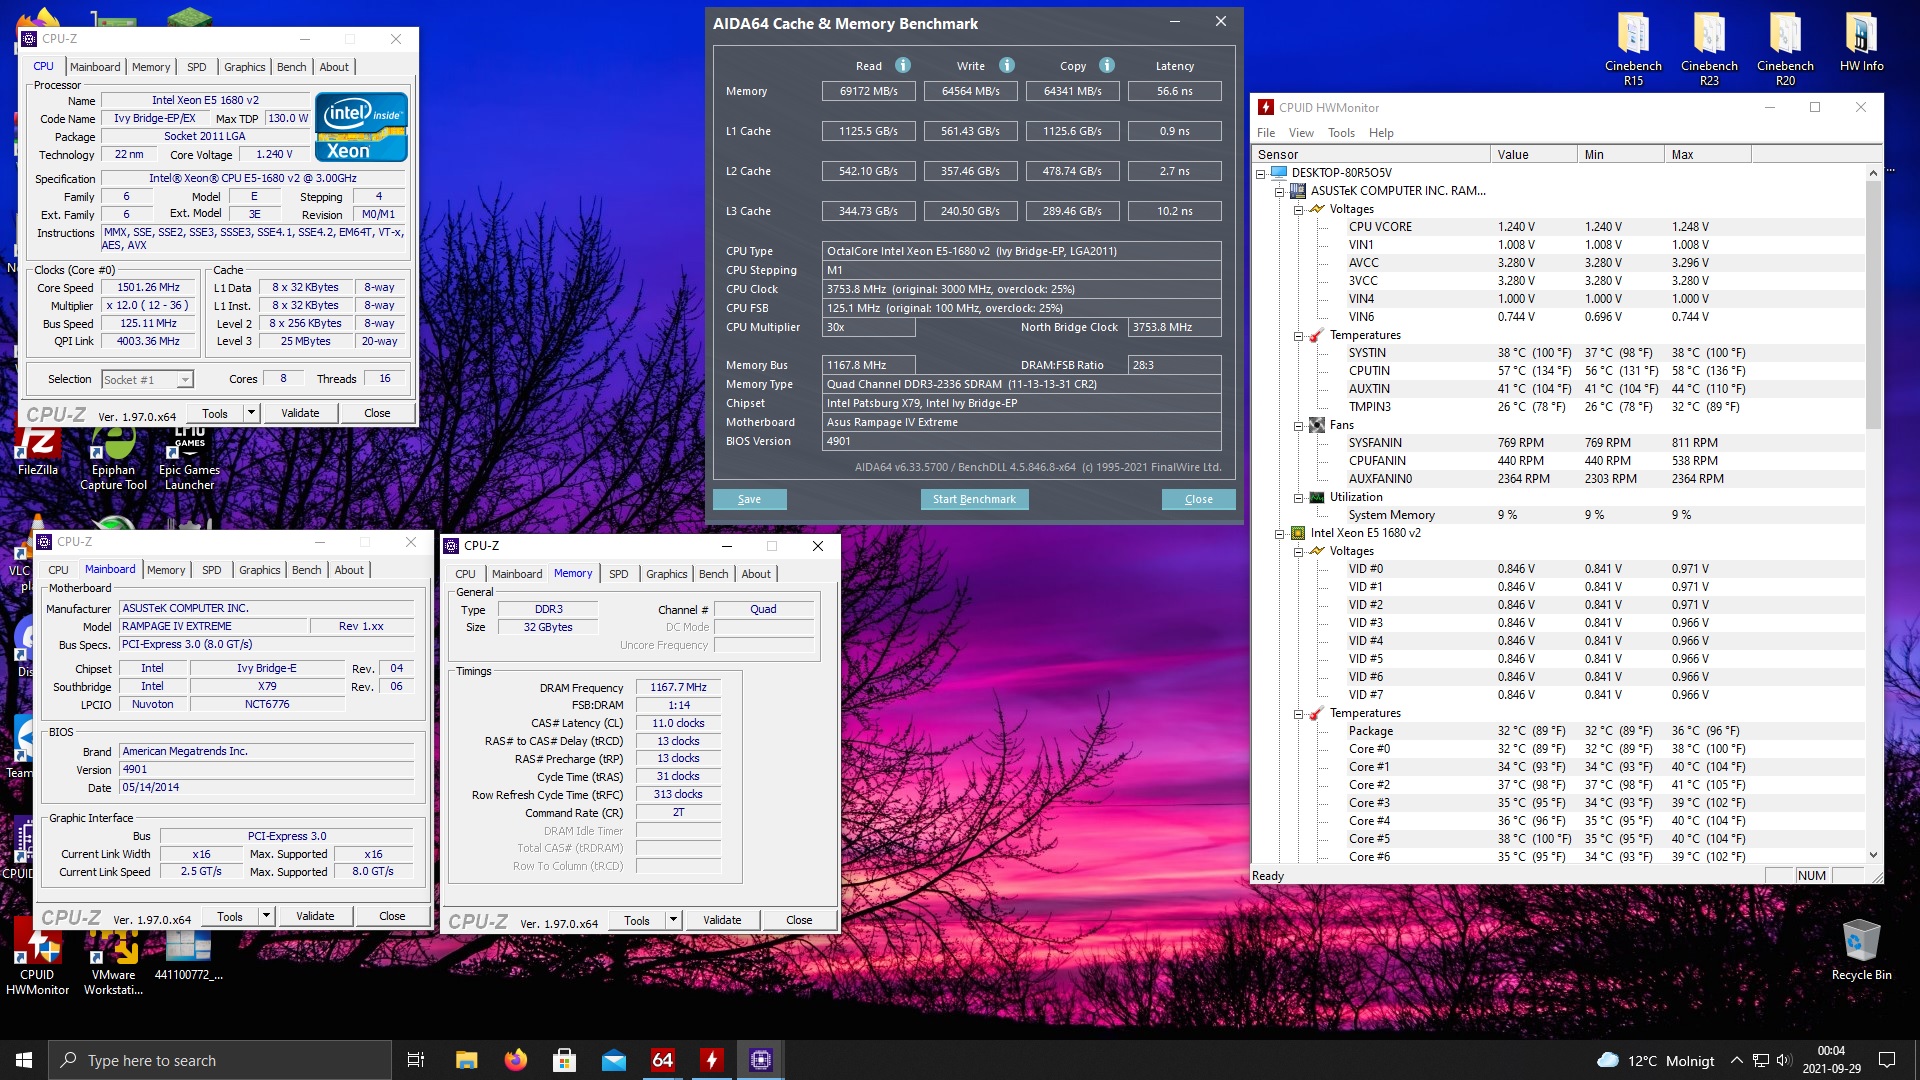Launch Firefox from the taskbar
The height and width of the screenshot is (1080, 1920).
click(x=515, y=1060)
